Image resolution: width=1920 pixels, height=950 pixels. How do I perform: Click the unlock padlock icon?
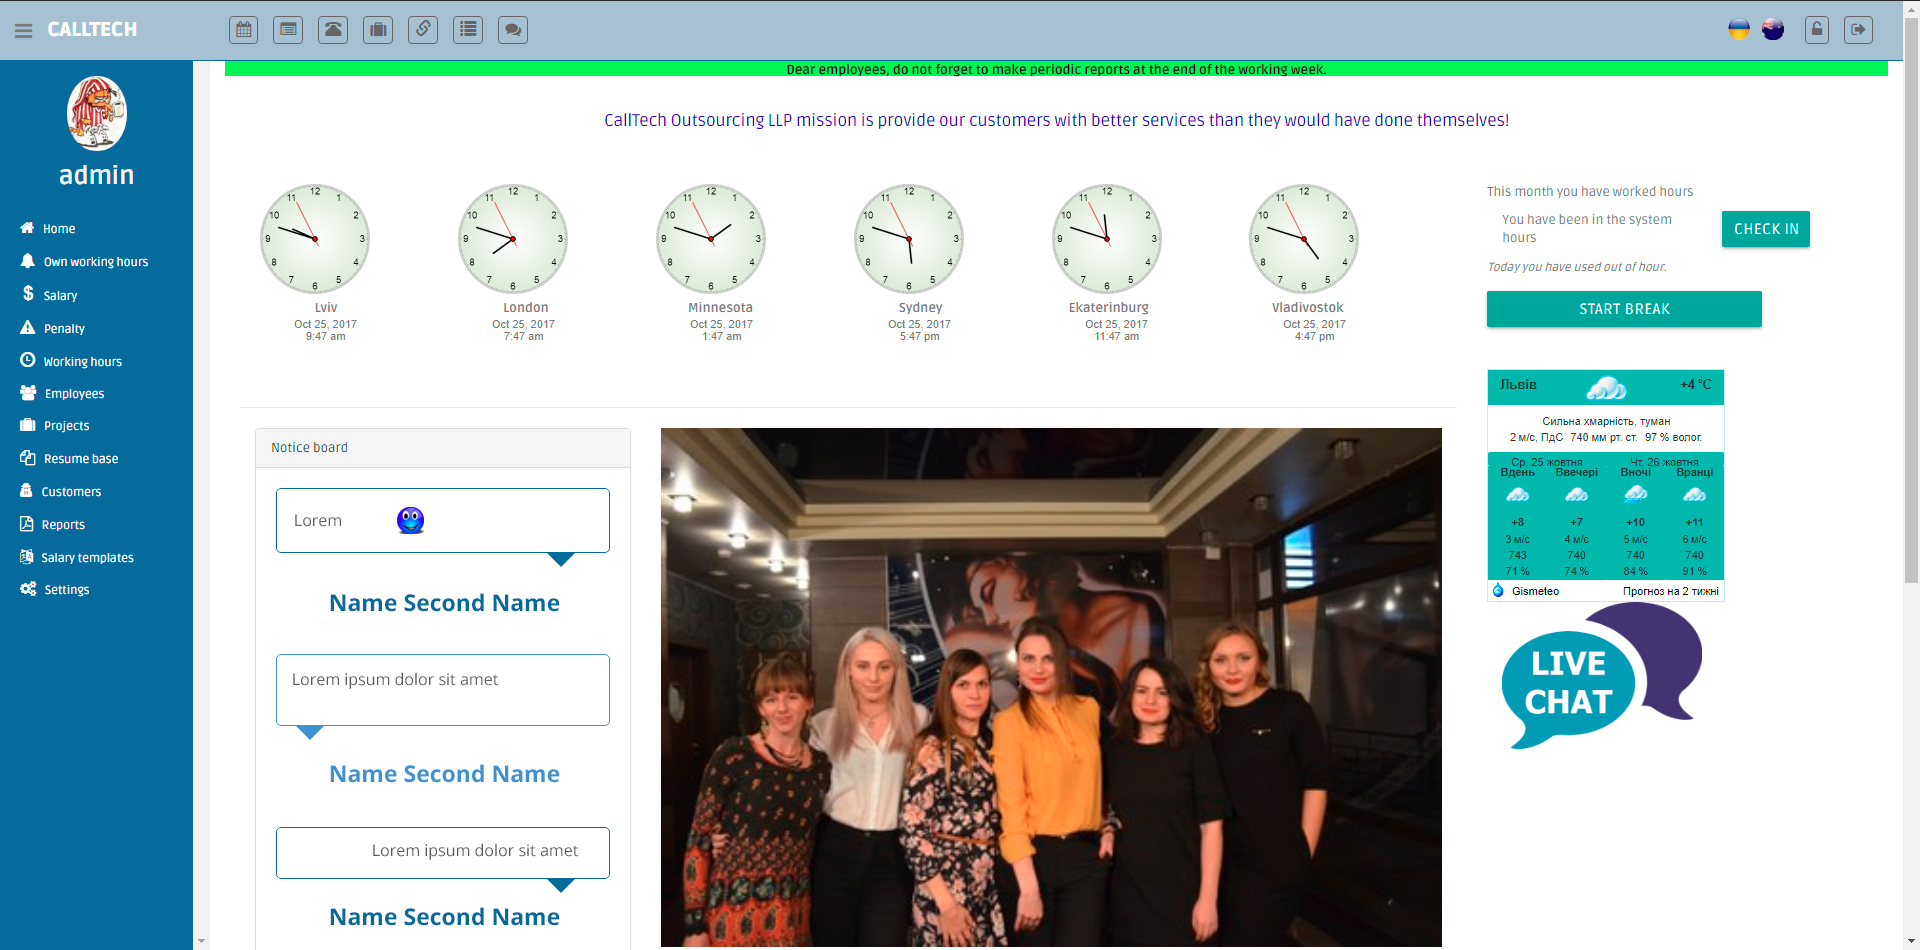point(1817,30)
